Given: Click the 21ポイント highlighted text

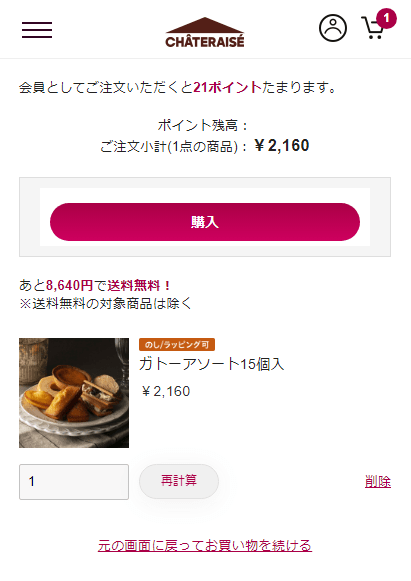Looking at the screenshot, I should (x=227, y=87).
